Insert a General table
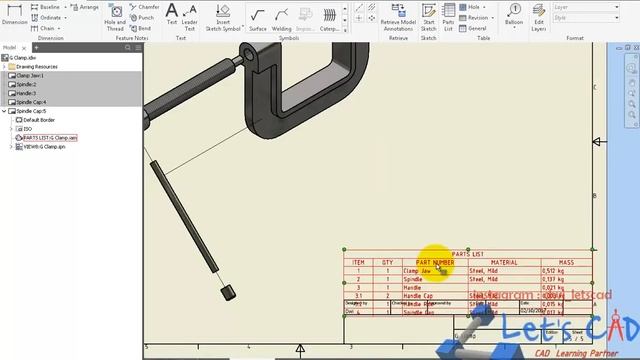 pos(473,28)
